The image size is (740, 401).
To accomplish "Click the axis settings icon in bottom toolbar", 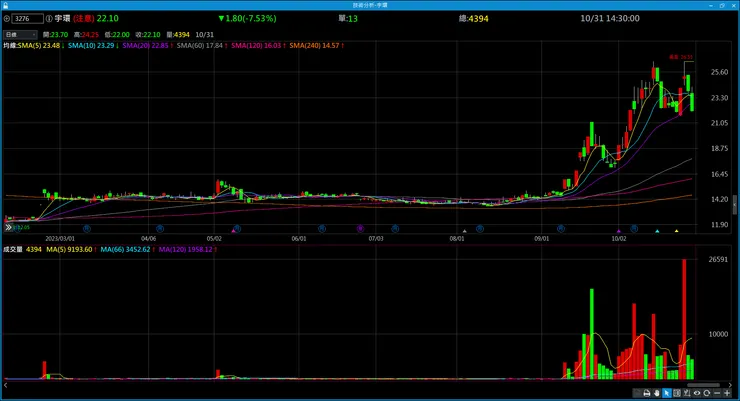I will pyautogui.click(x=687, y=393).
